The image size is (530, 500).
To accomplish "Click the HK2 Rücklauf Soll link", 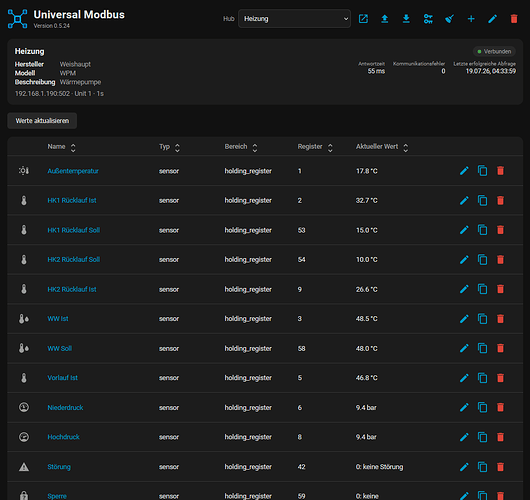I will (x=74, y=260).
